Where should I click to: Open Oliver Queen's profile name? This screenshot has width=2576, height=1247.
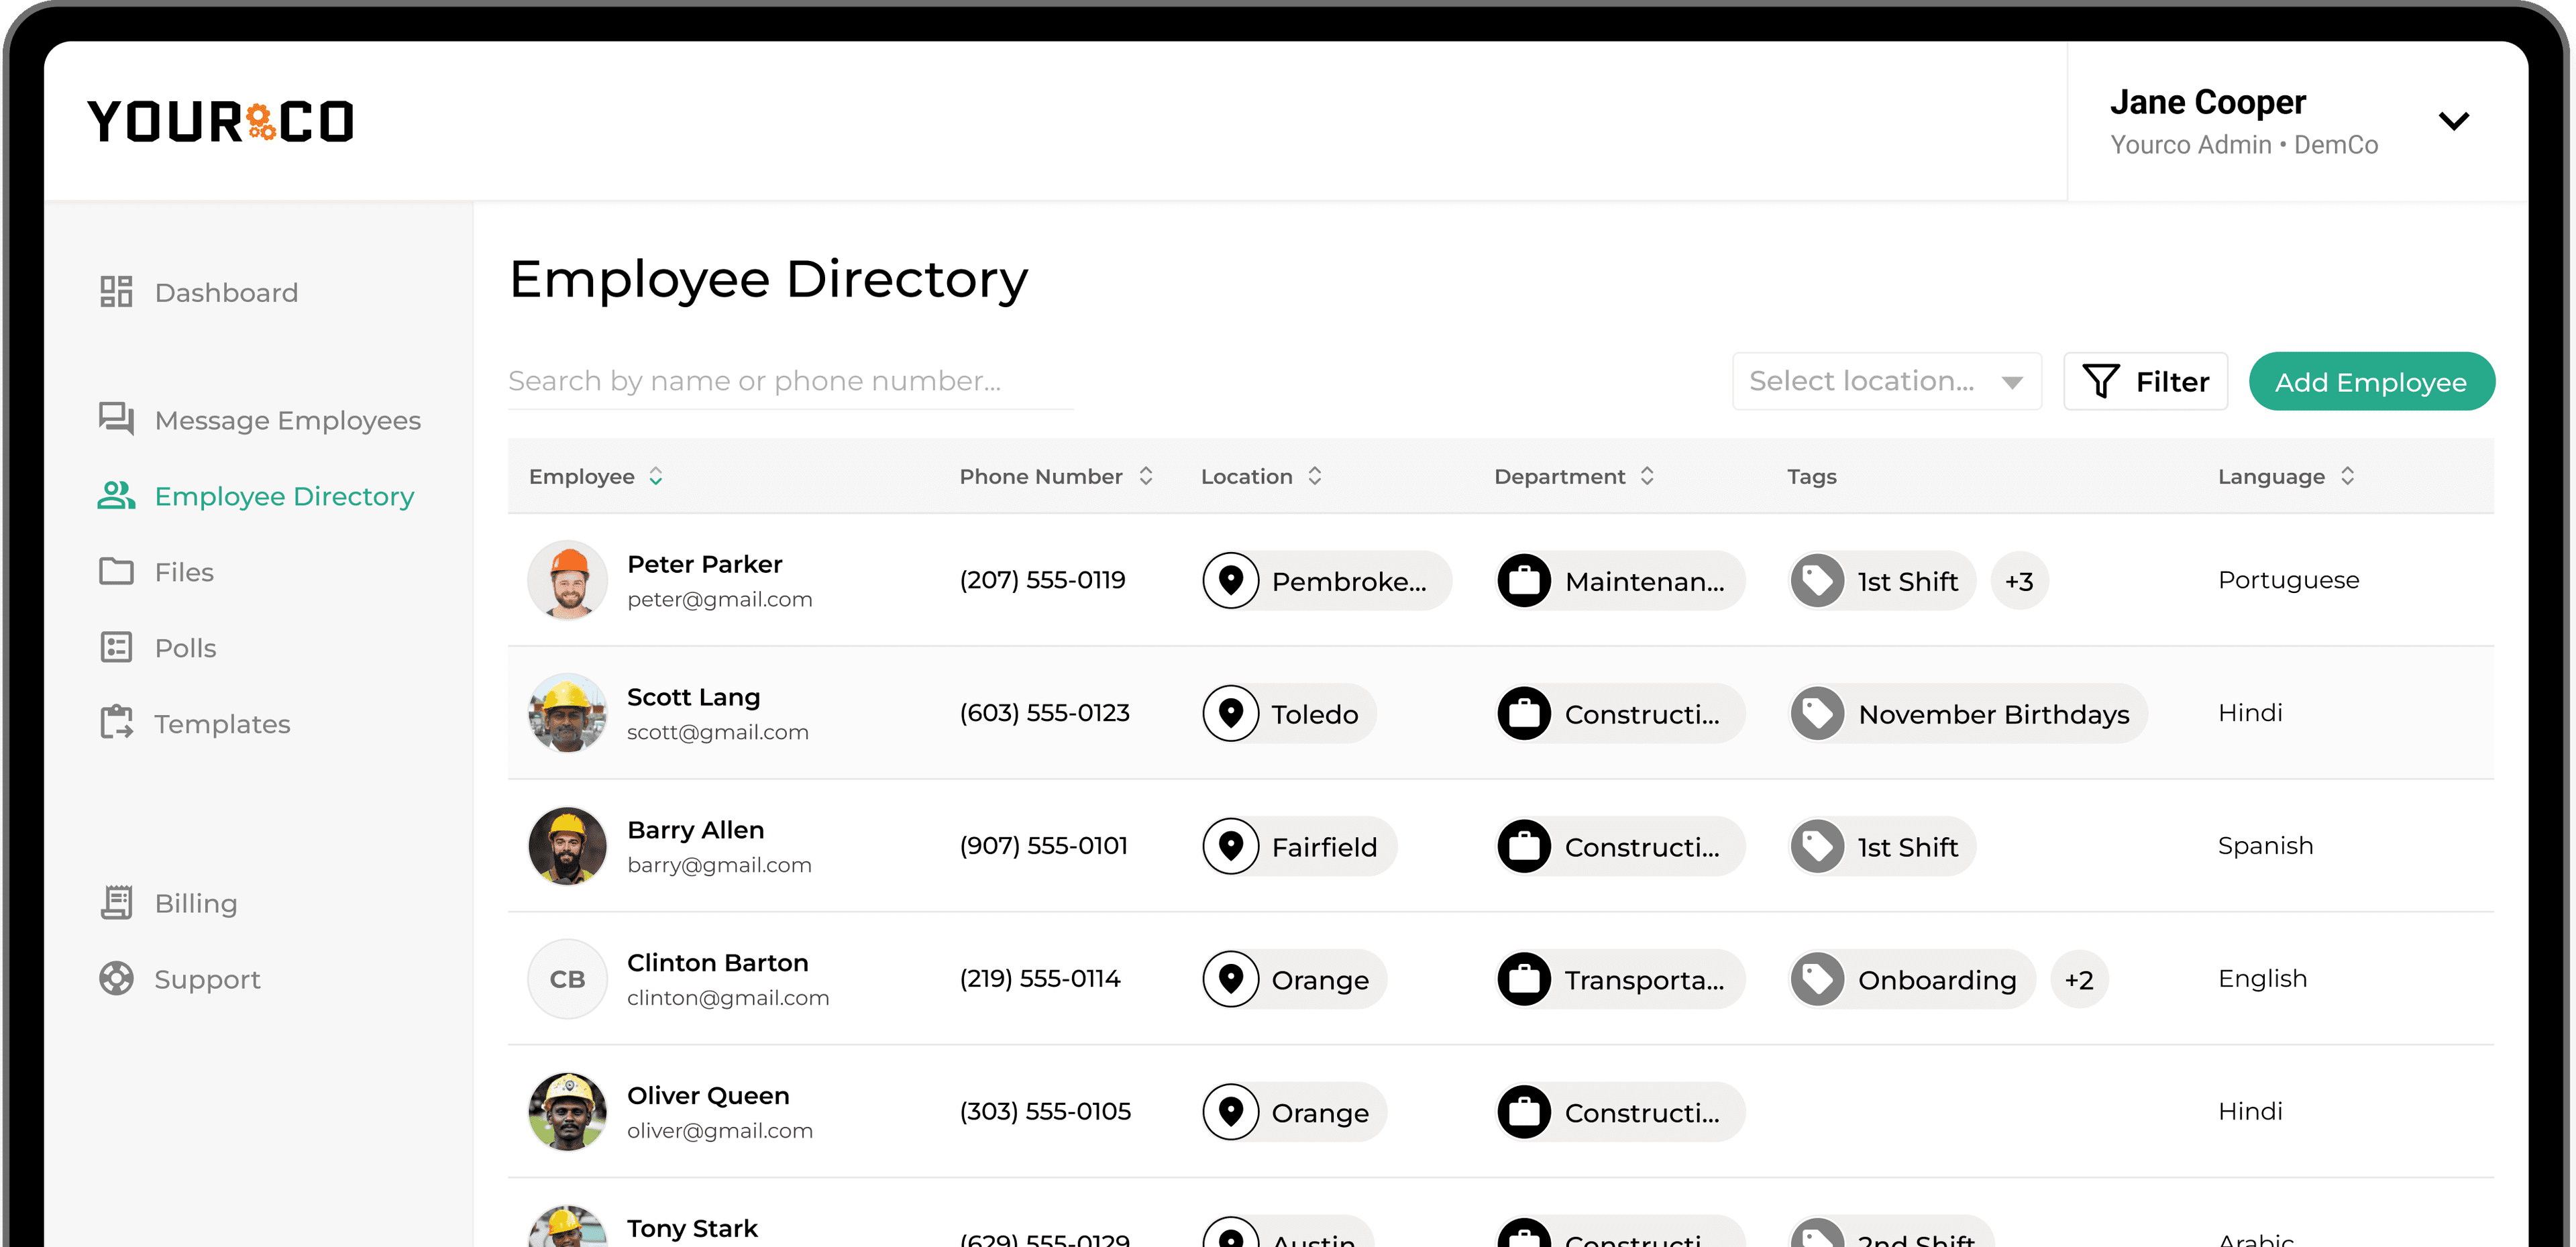click(x=708, y=1096)
